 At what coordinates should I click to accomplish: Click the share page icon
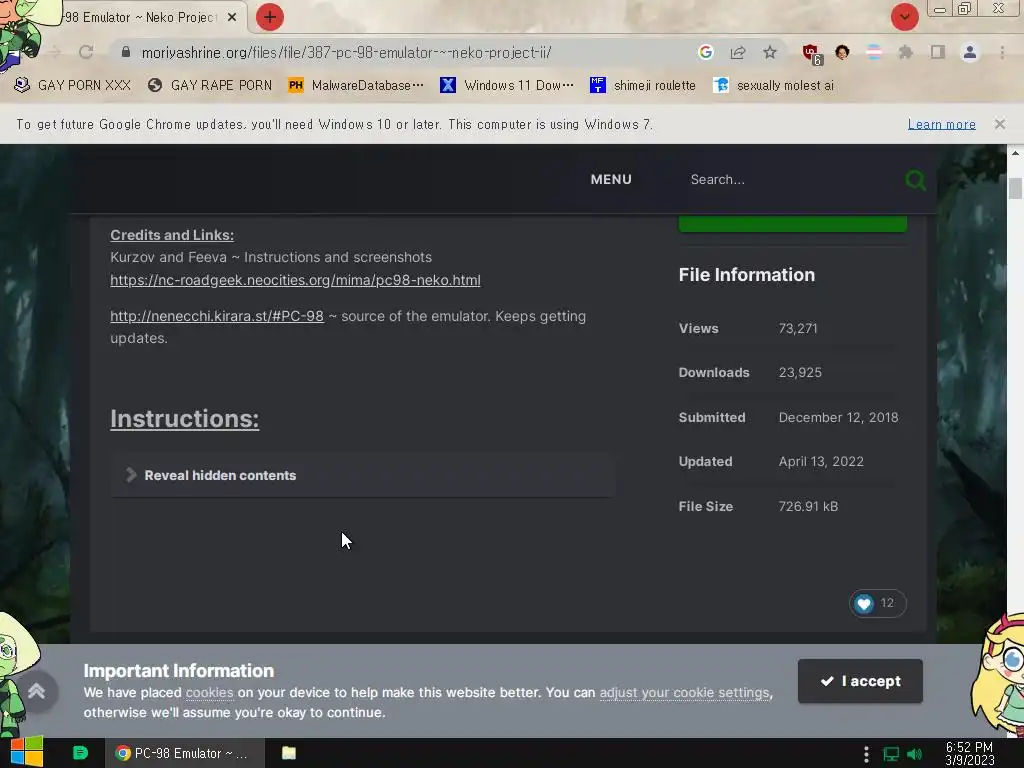738,52
